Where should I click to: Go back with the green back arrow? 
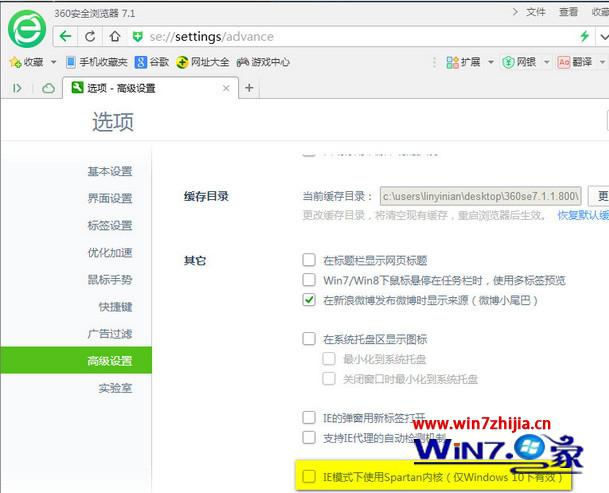click(x=65, y=37)
